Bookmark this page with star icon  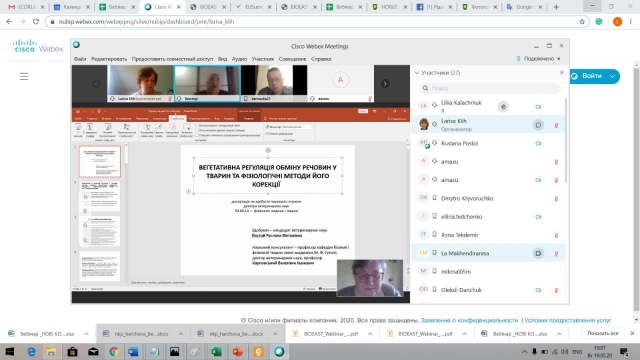pyautogui.click(x=582, y=22)
